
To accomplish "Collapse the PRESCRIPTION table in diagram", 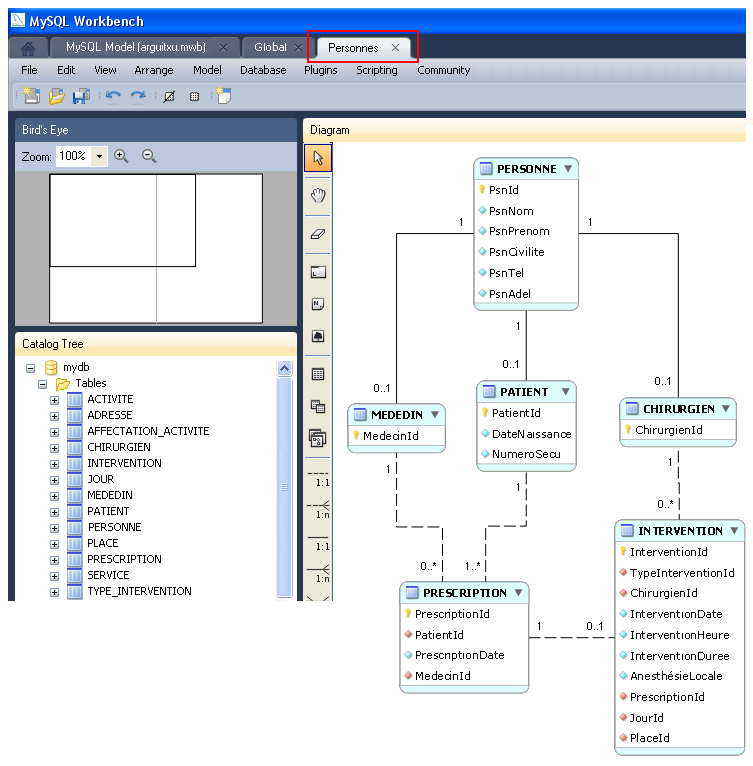I will [518, 593].
